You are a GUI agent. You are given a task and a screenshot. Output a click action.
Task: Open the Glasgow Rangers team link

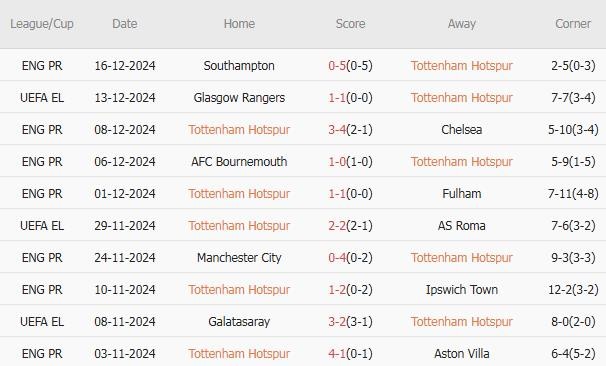(239, 98)
